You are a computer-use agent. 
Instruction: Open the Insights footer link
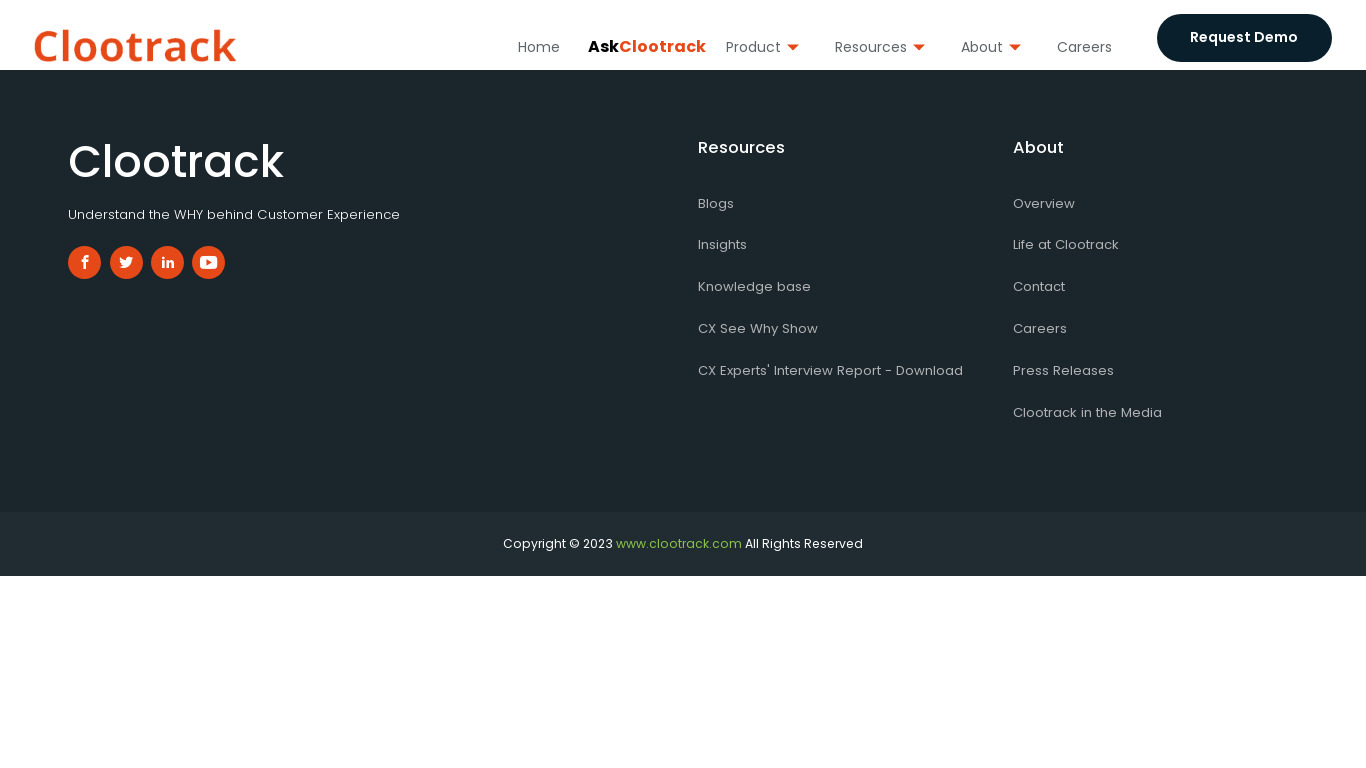722,245
